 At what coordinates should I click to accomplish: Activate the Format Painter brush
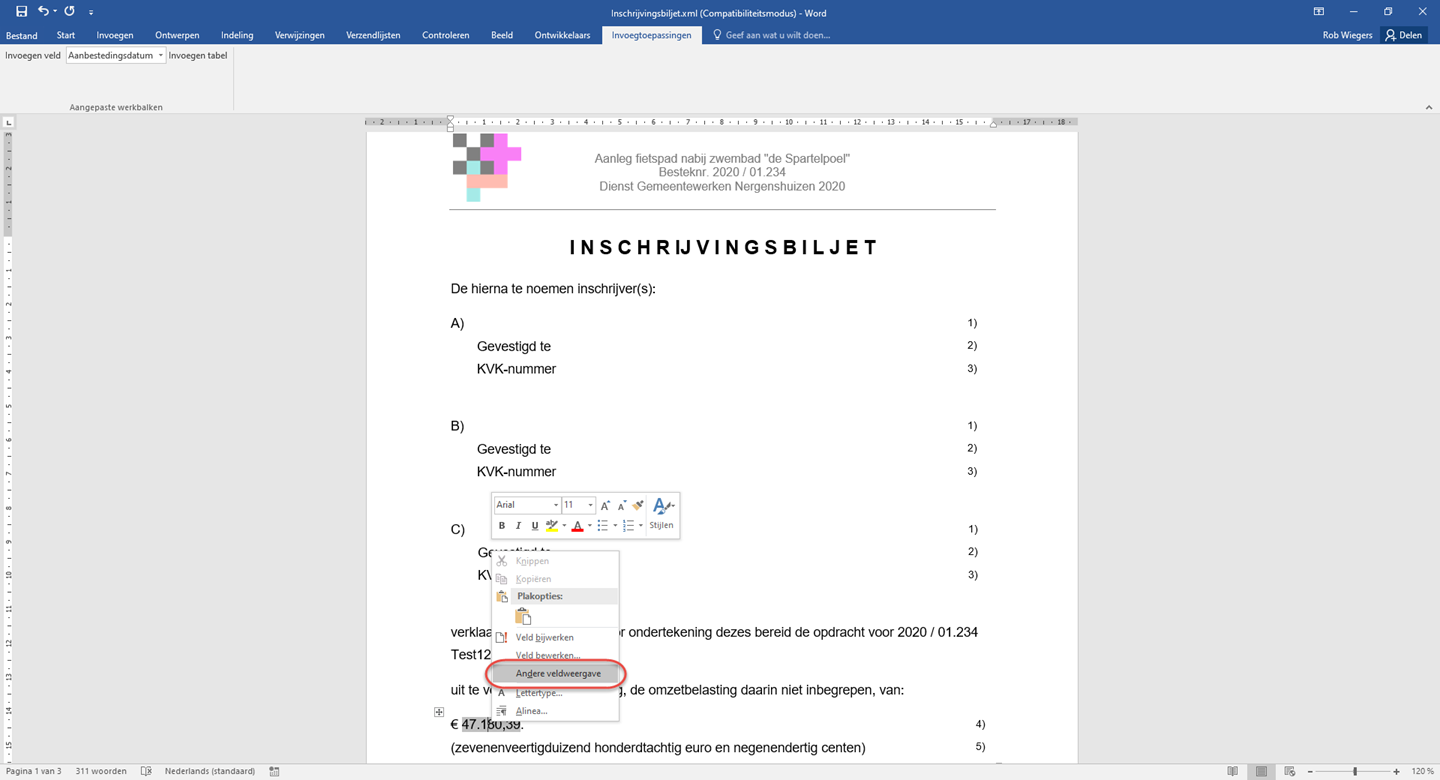click(x=638, y=506)
